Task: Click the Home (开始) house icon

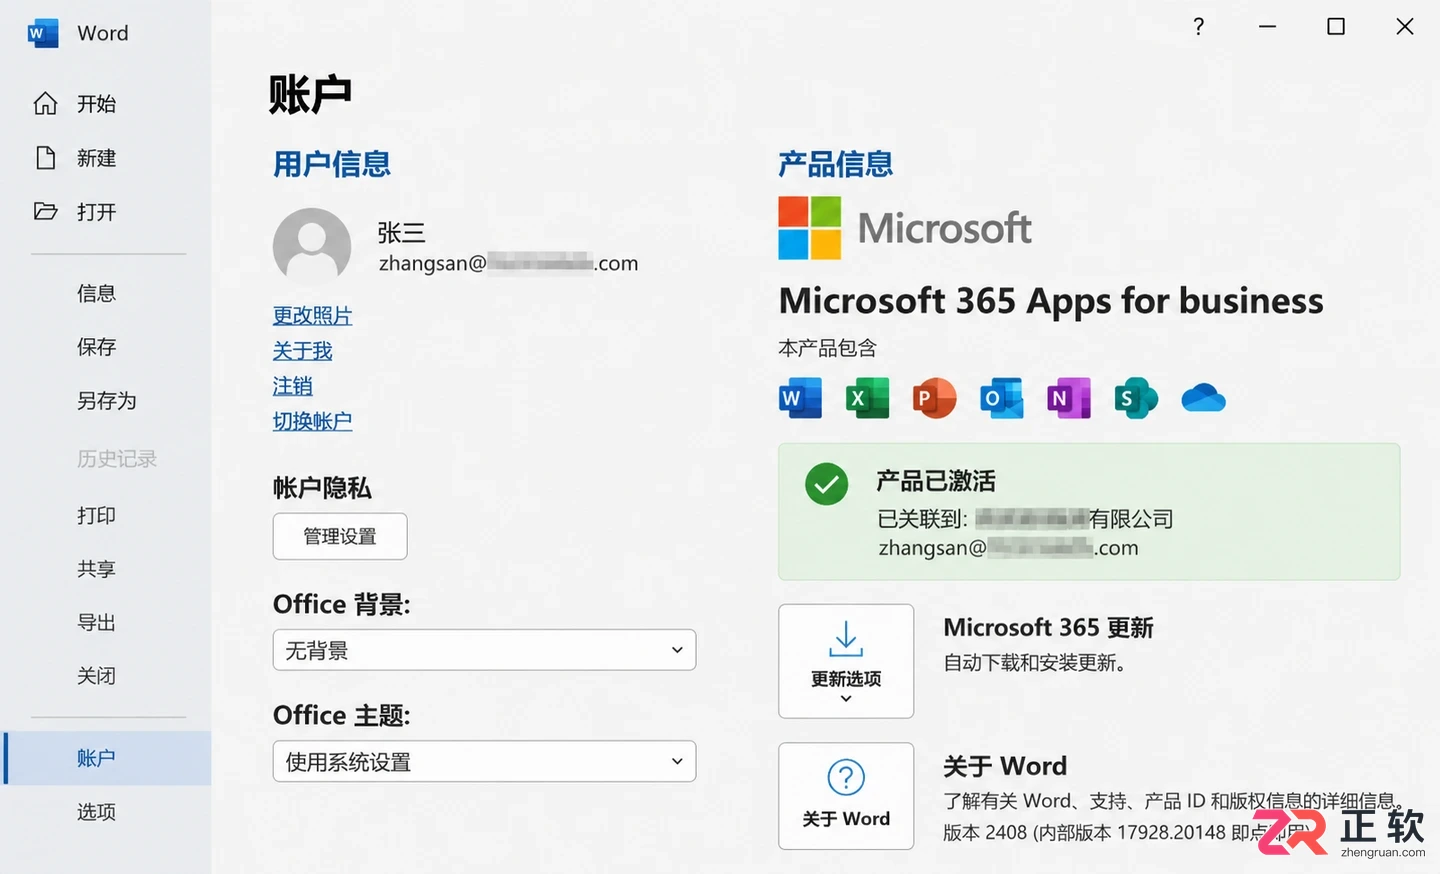Action: pyautogui.click(x=45, y=104)
